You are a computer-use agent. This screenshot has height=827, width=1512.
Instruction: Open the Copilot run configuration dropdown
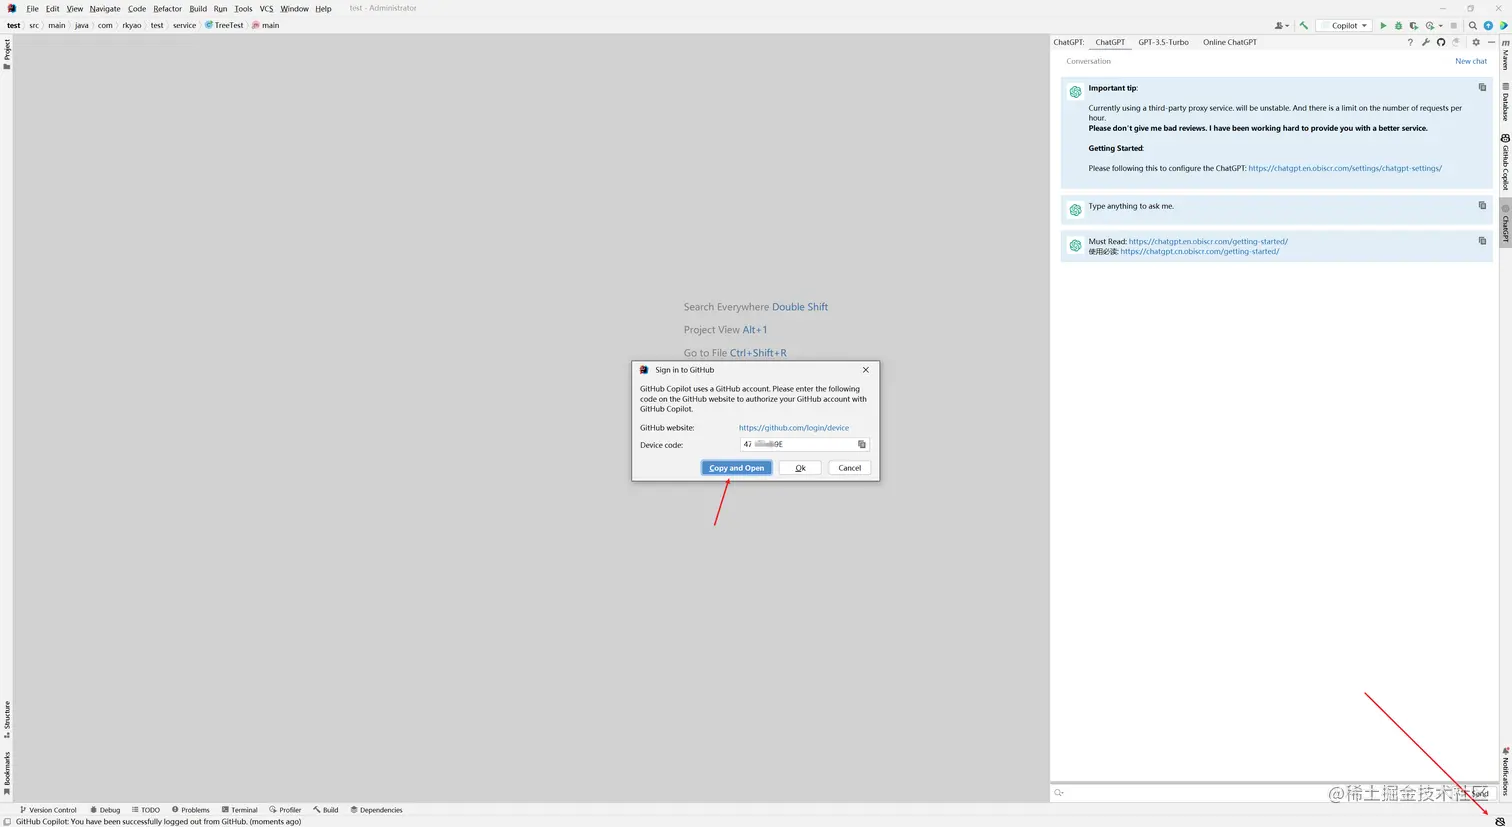pyautogui.click(x=1344, y=25)
